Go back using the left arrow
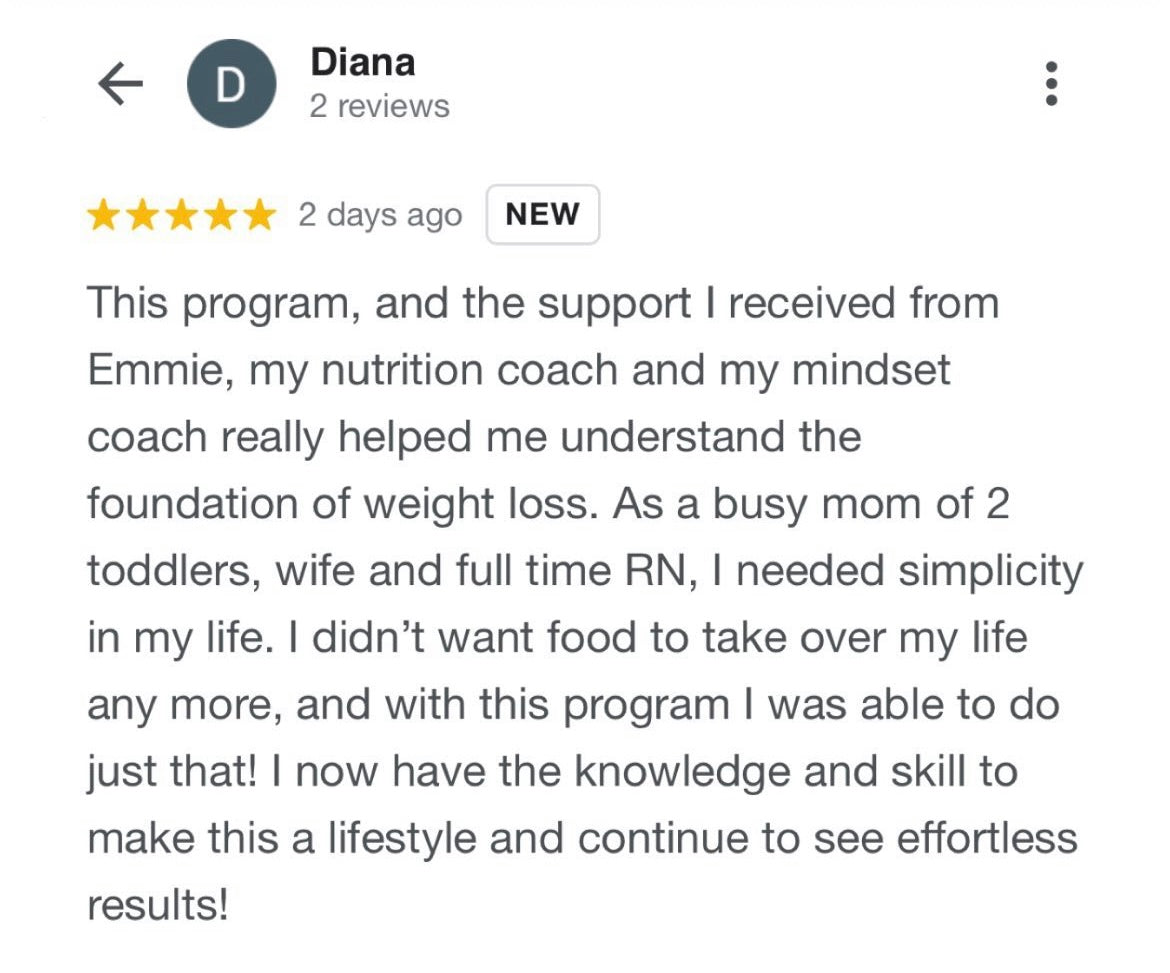The height and width of the screenshot is (973, 1170). [121, 85]
